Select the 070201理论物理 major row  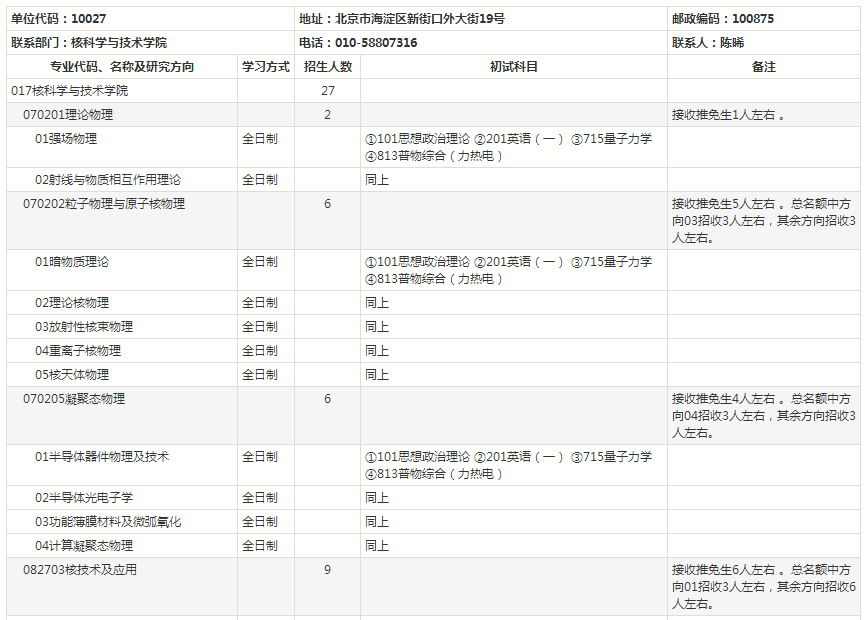click(69, 115)
